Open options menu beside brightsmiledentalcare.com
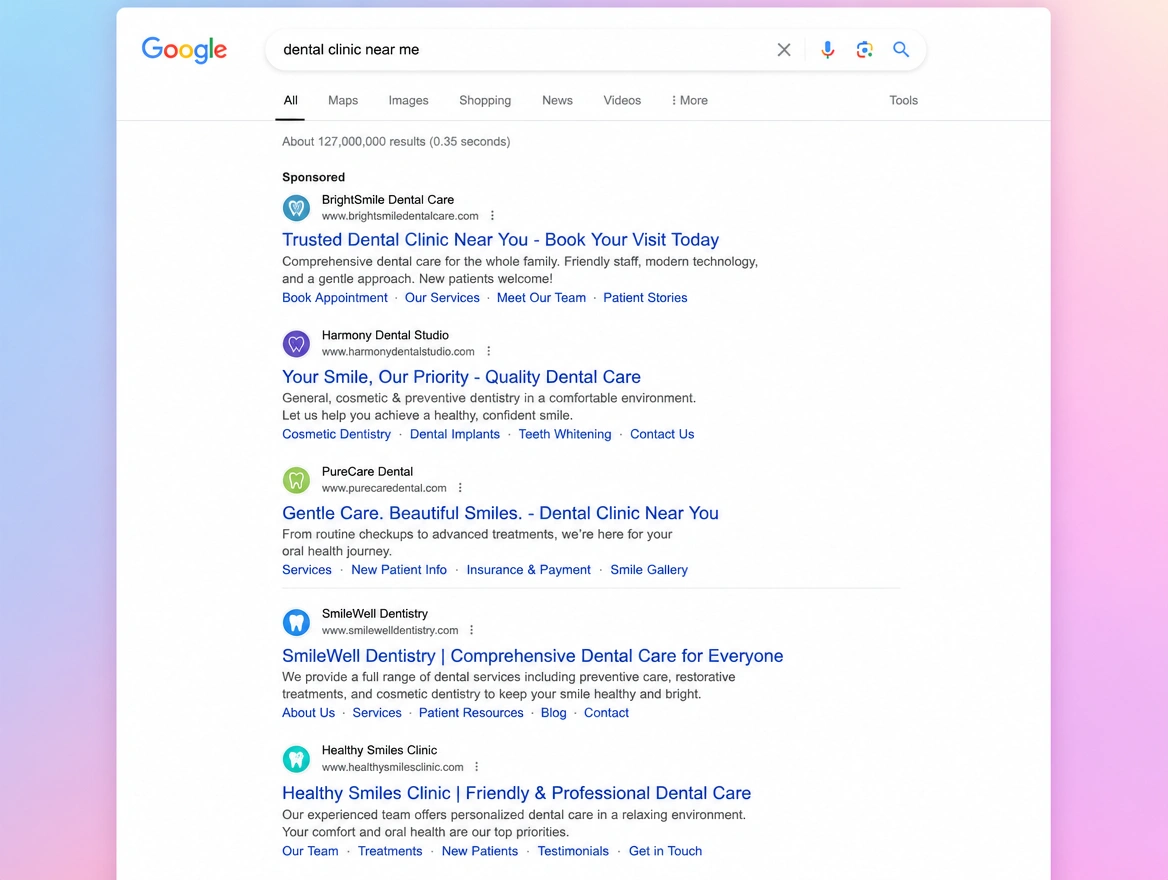 (492, 216)
